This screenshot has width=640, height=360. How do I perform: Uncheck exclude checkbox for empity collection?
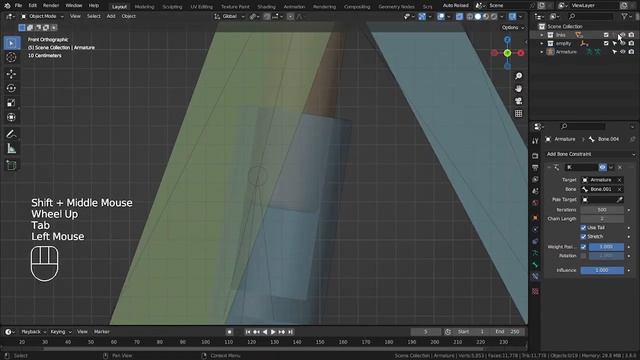click(x=606, y=43)
